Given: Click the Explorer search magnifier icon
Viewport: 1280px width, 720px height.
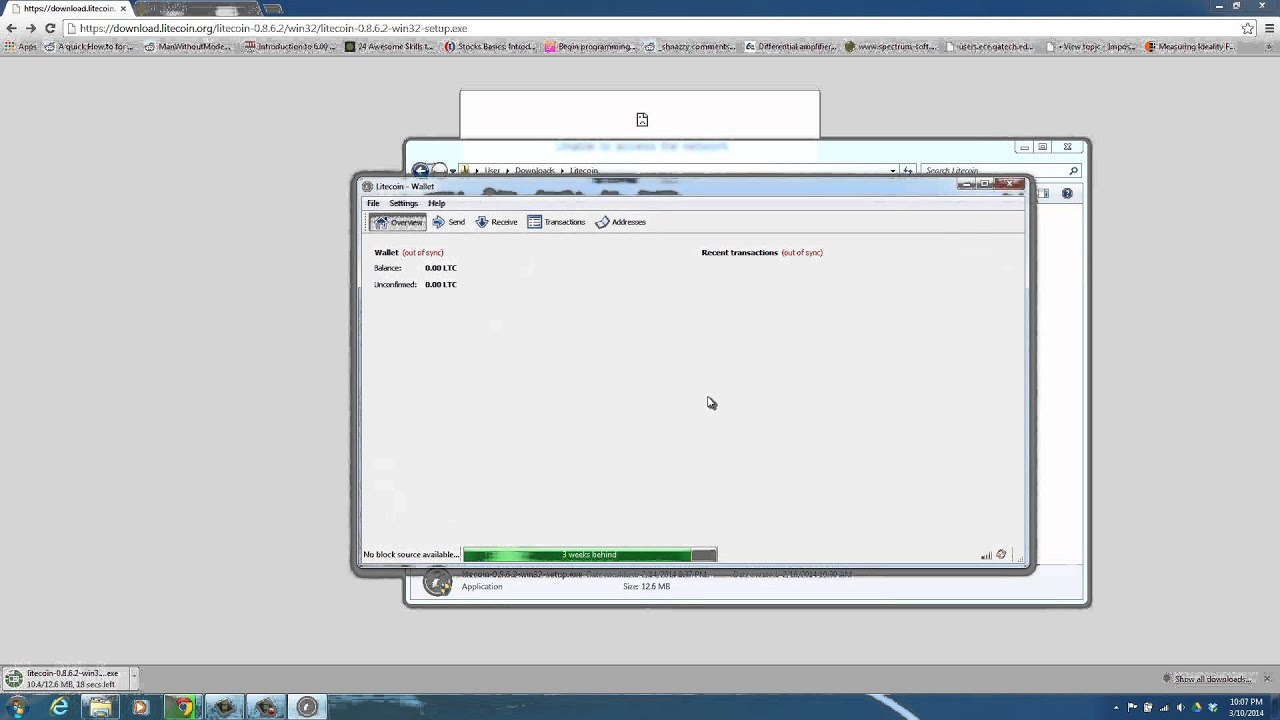Looking at the screenshot, I should click(x=1074, y=171).
